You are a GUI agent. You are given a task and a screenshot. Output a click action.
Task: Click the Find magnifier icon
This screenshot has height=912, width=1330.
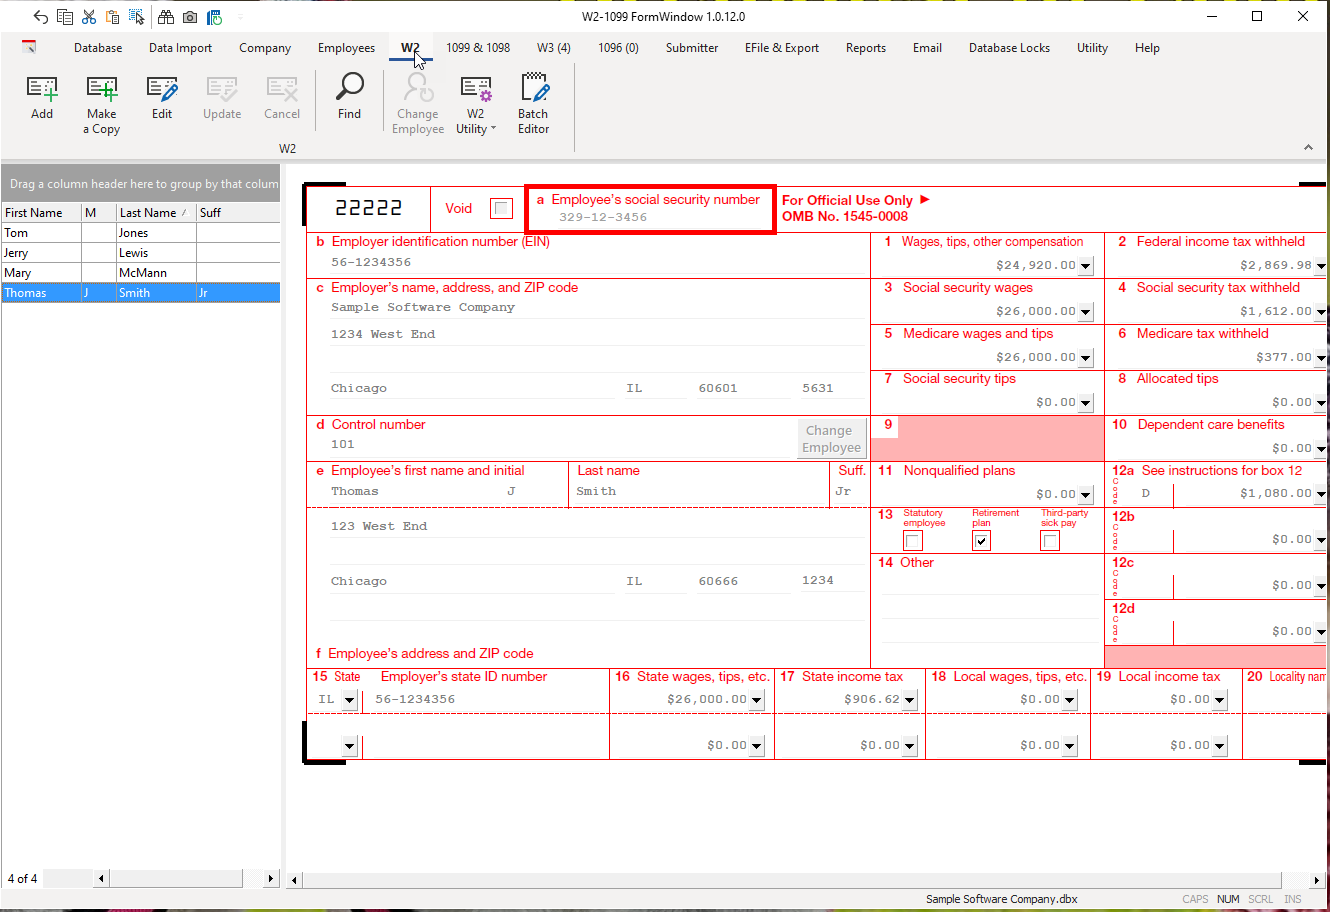pyautogui.click(x=349, y=96)
